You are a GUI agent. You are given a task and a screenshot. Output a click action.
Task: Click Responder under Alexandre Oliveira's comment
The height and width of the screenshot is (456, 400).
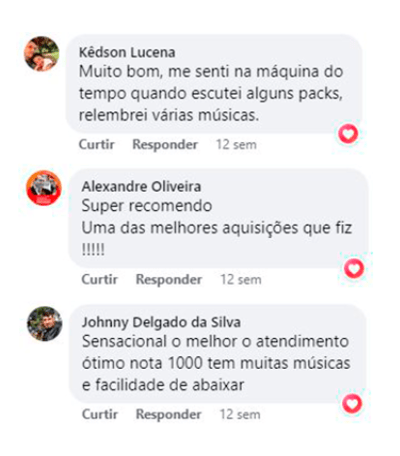(169, 280)
